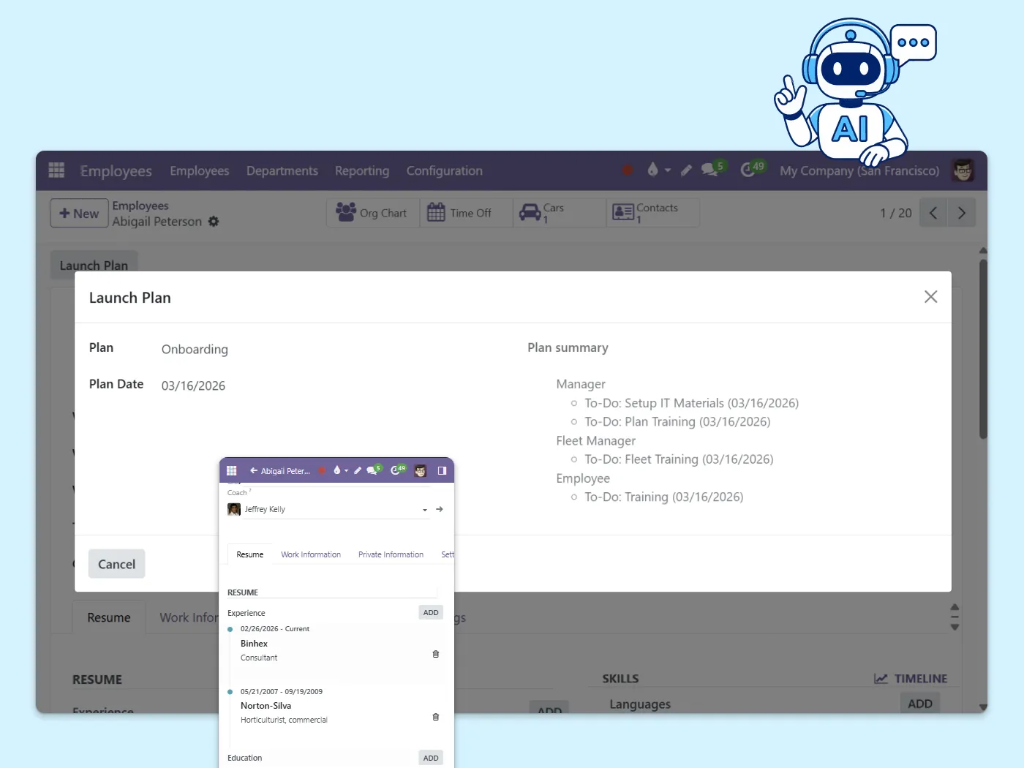Close the Launch Plan dialog with X

[x=930, y=297]
